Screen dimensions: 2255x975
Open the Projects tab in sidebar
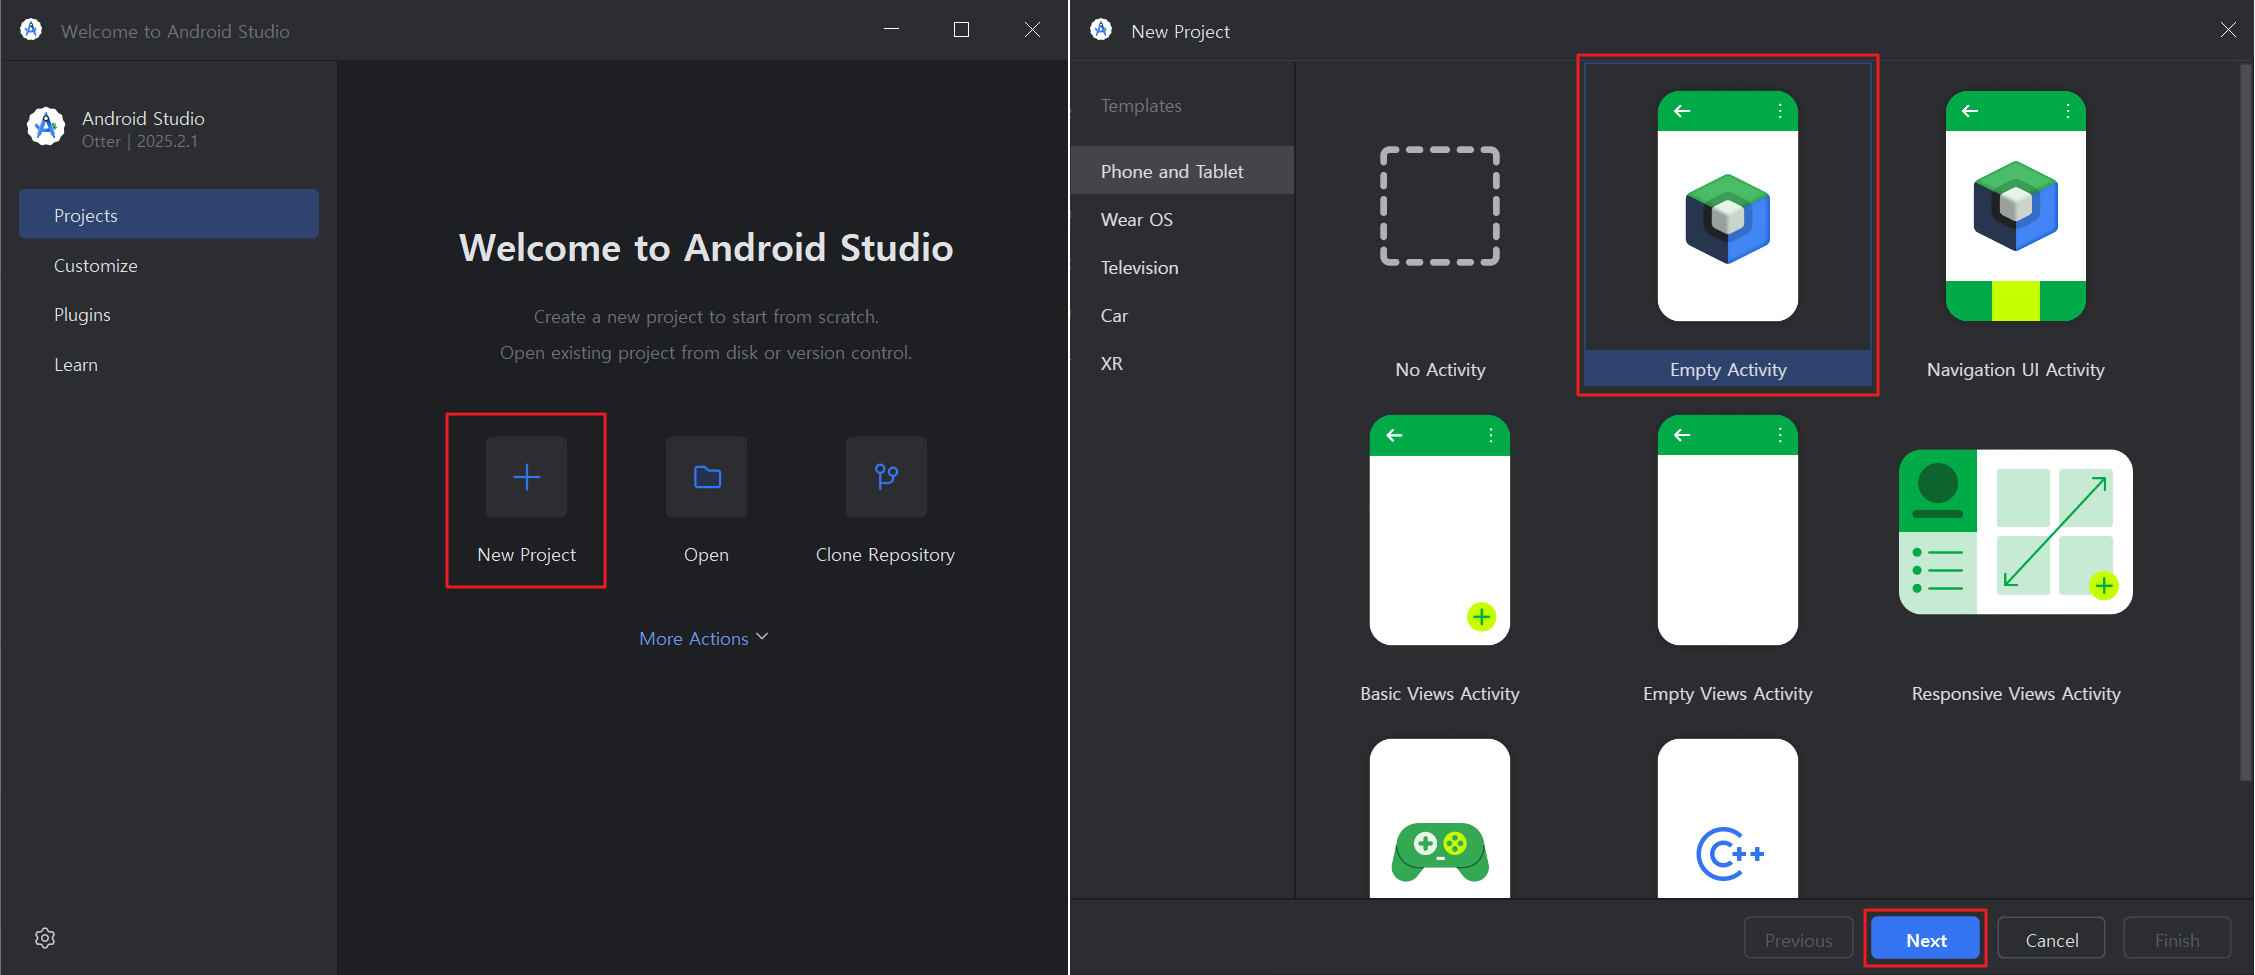(x=169, y=215)
